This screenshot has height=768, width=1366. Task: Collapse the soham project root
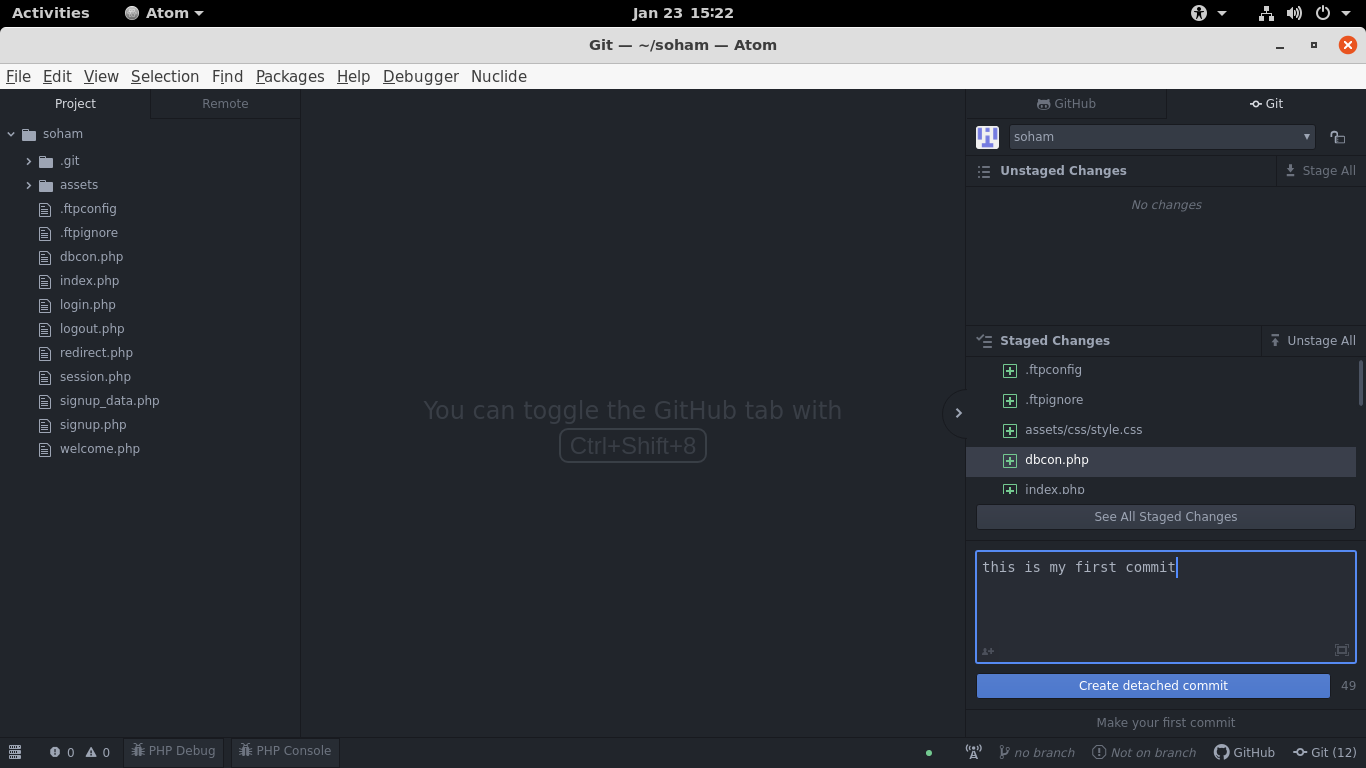[x=11, y=134]
